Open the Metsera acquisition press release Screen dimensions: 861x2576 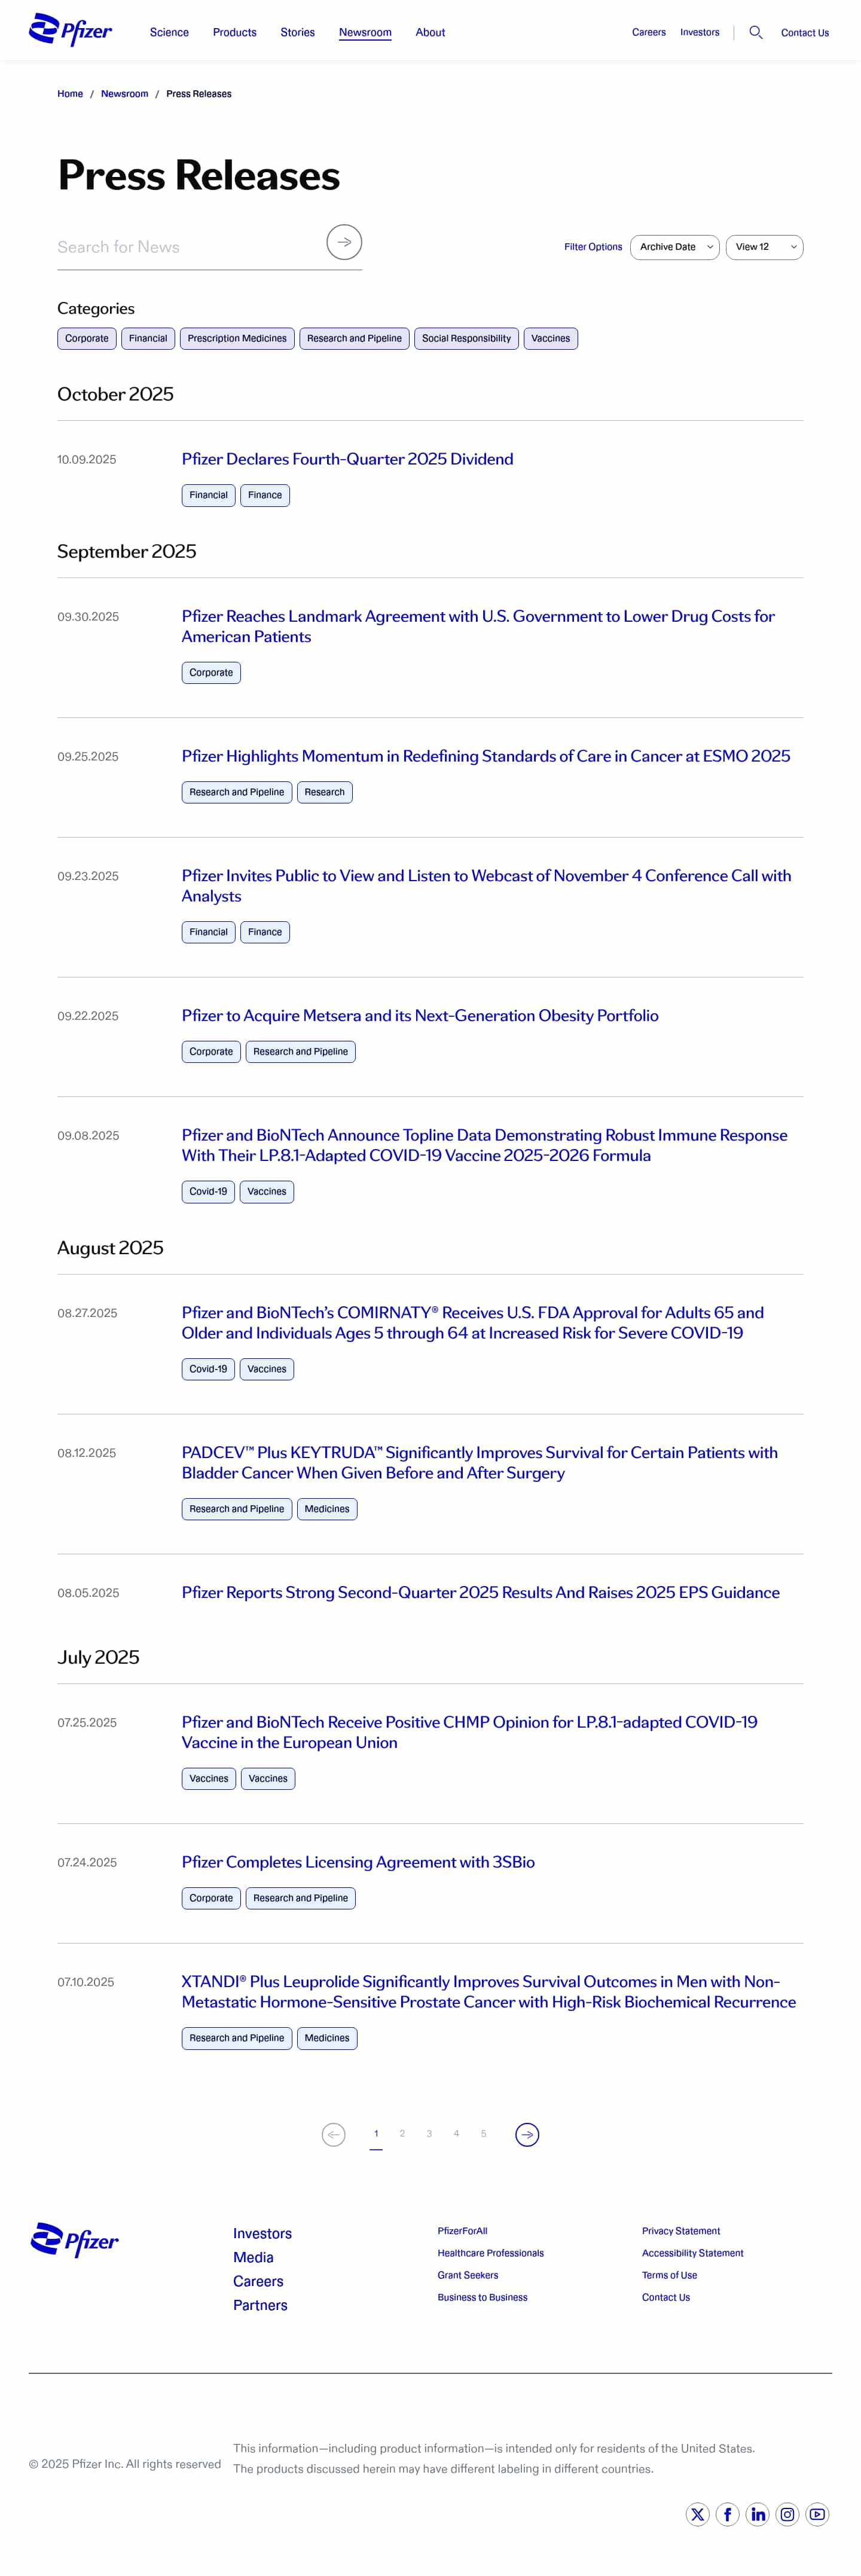coord(420,1016)
